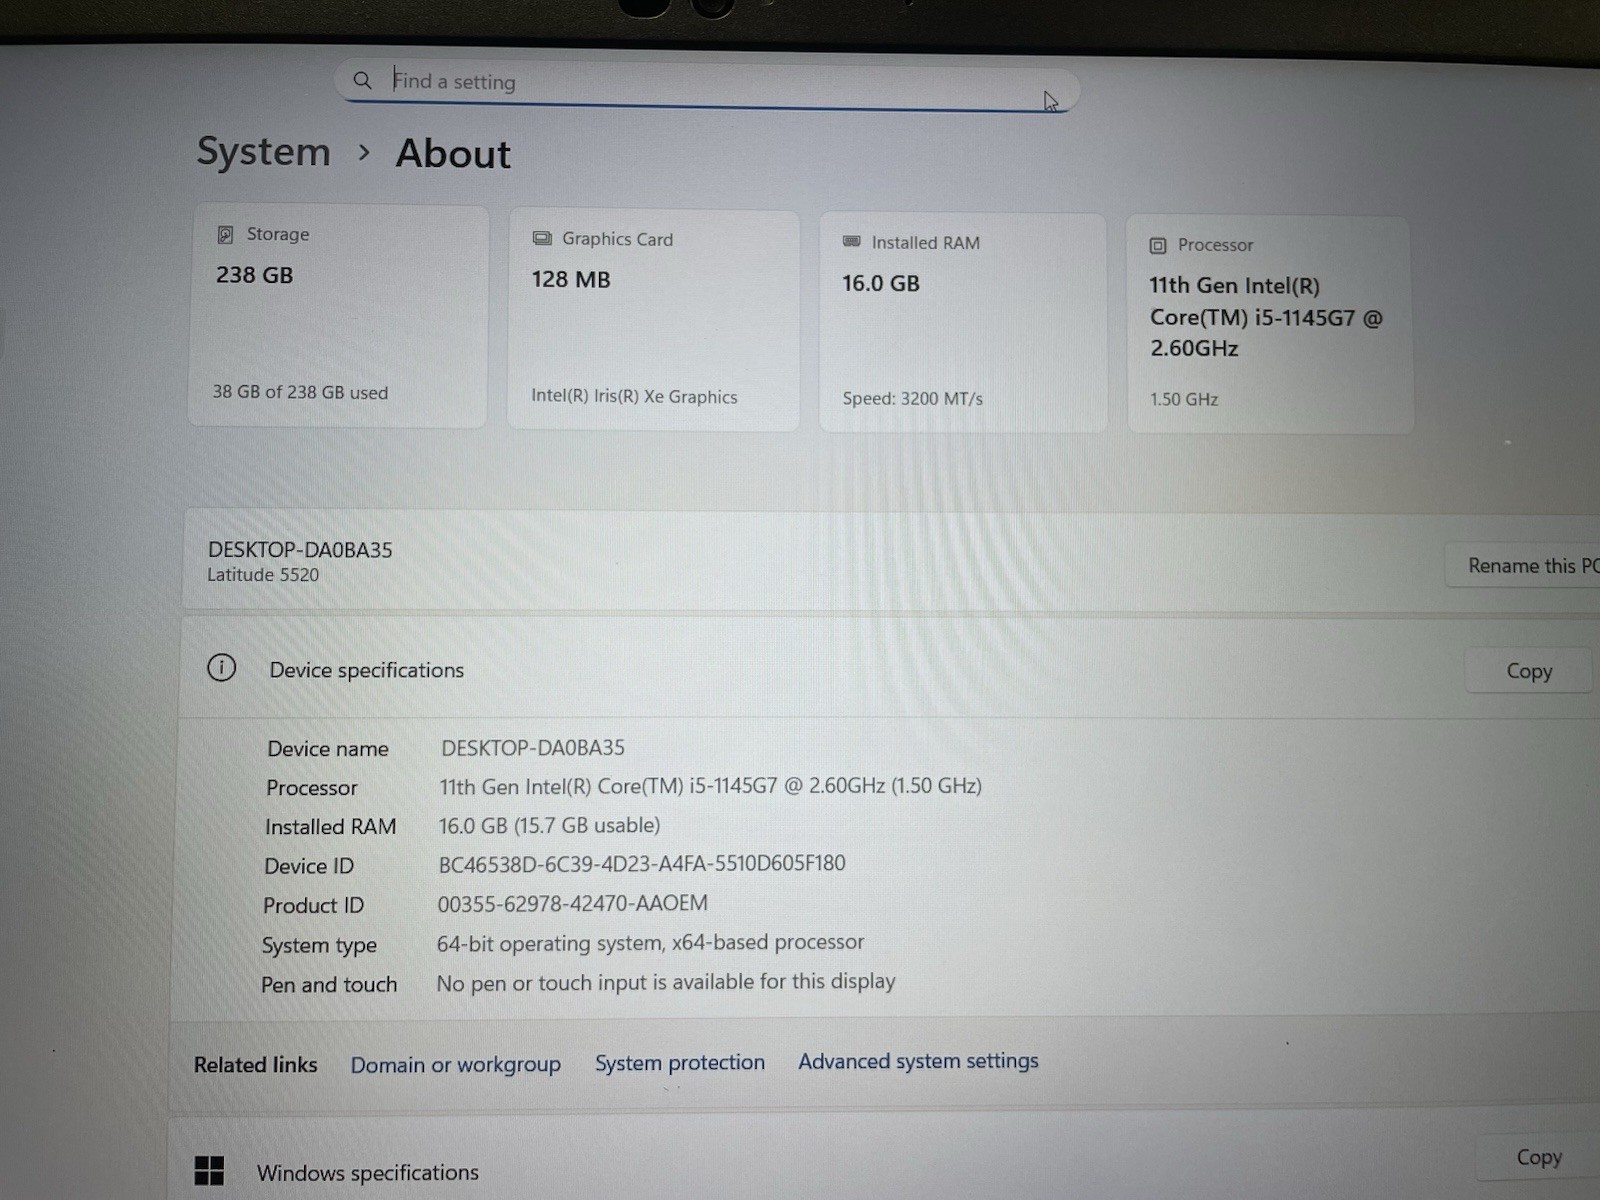Click the No pen or touch input text

click(666, 982)
